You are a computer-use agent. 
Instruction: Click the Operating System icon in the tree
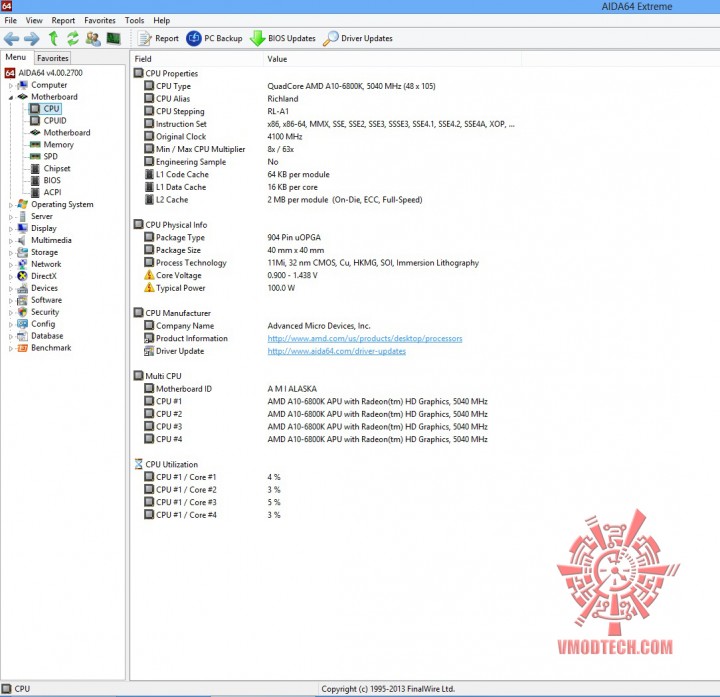pos(22,204)
